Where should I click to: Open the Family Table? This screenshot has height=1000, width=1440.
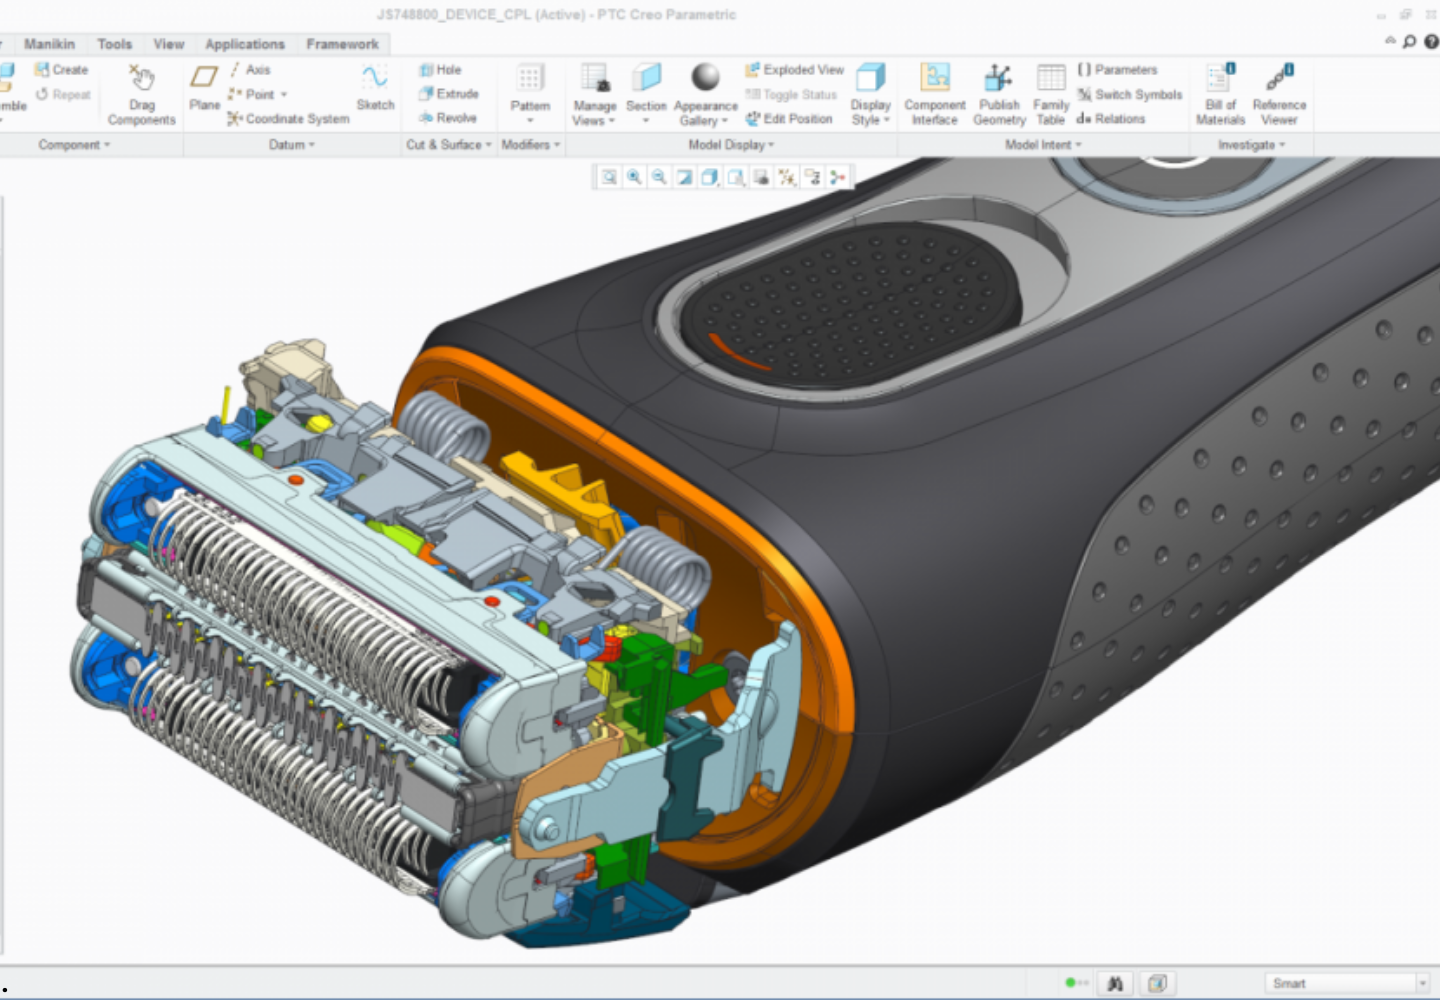point(1051,95)
